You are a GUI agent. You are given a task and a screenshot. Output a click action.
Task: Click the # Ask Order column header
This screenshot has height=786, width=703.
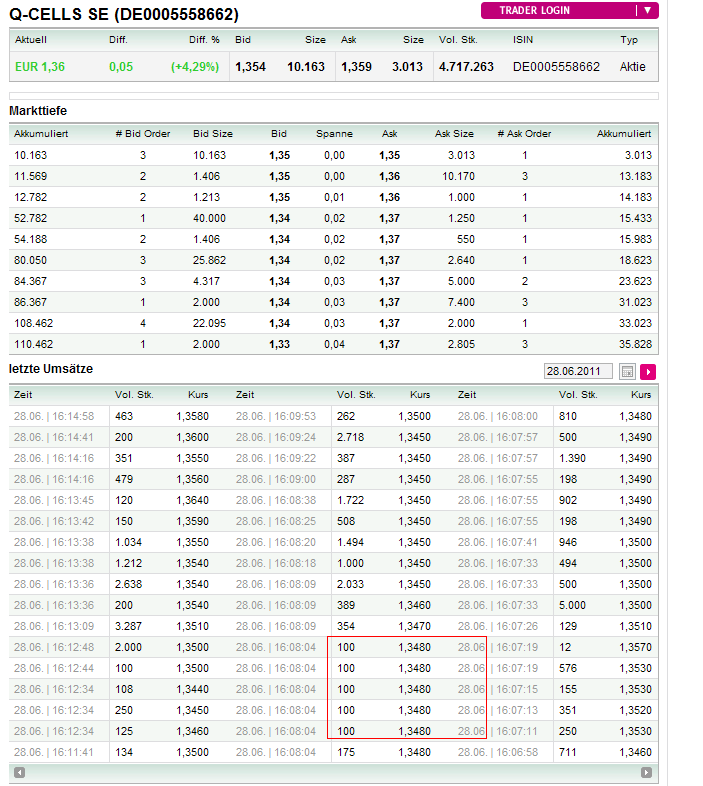[x=524, y=134]
